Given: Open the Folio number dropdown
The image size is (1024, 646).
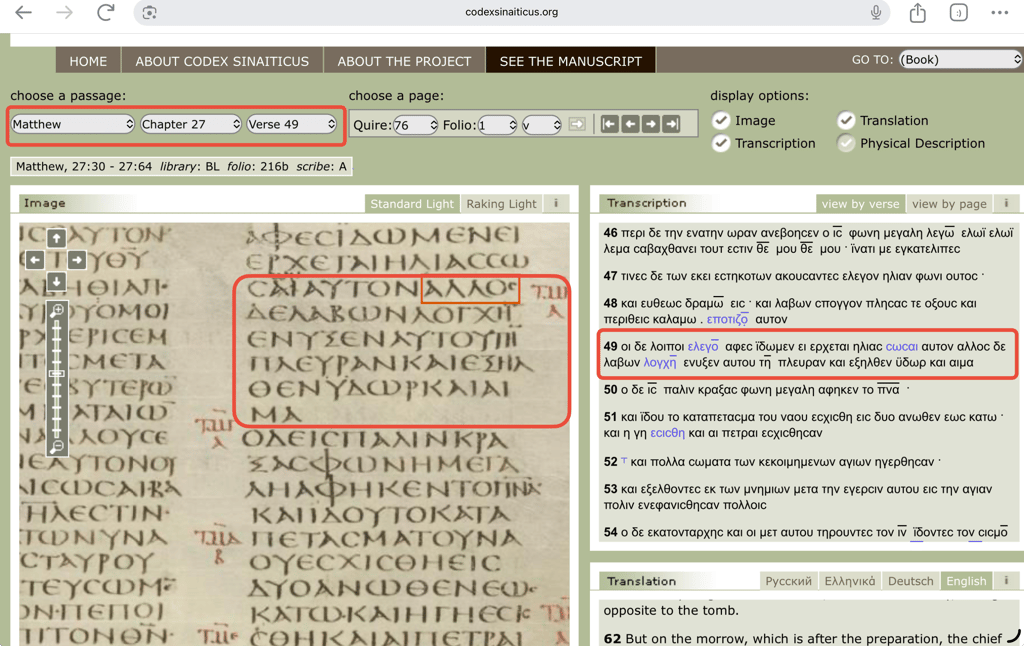Looking at the screenshot, I should (x=498, y=125).
